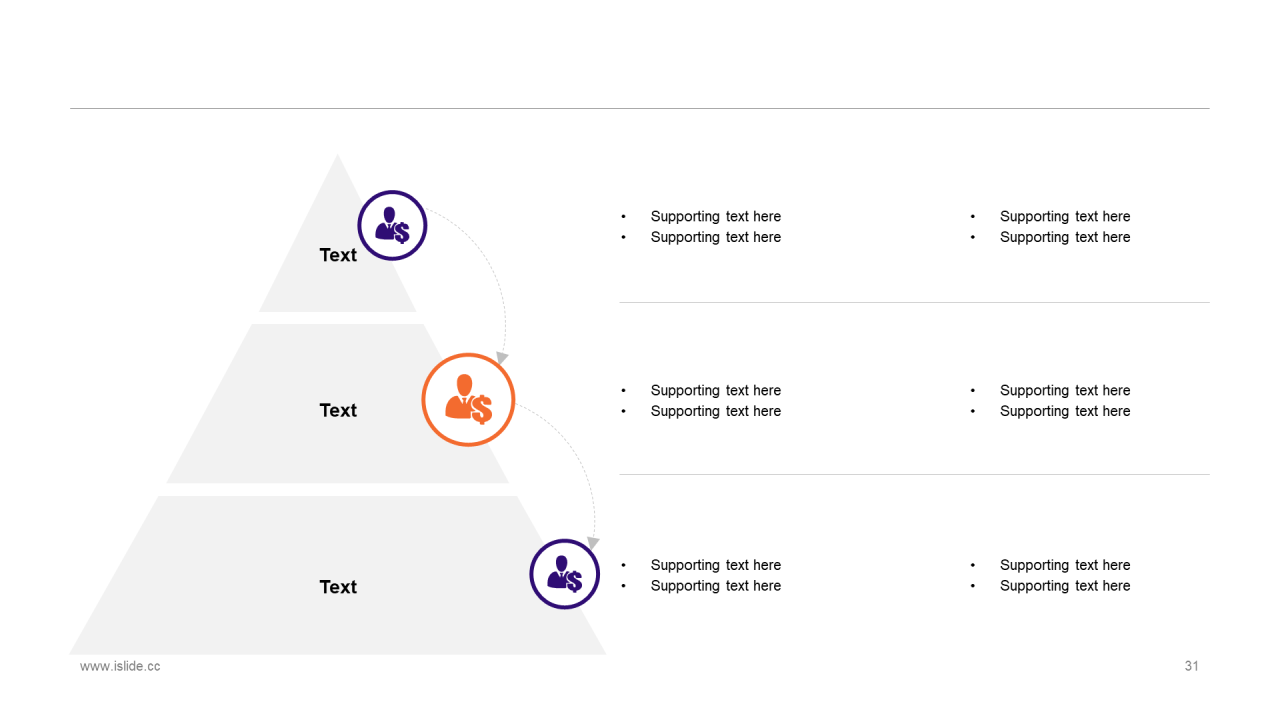The height and width of the screenshot is (720, 1280).
Task: Click second Supporting text line in top-right group
Action: point(1065,237)
